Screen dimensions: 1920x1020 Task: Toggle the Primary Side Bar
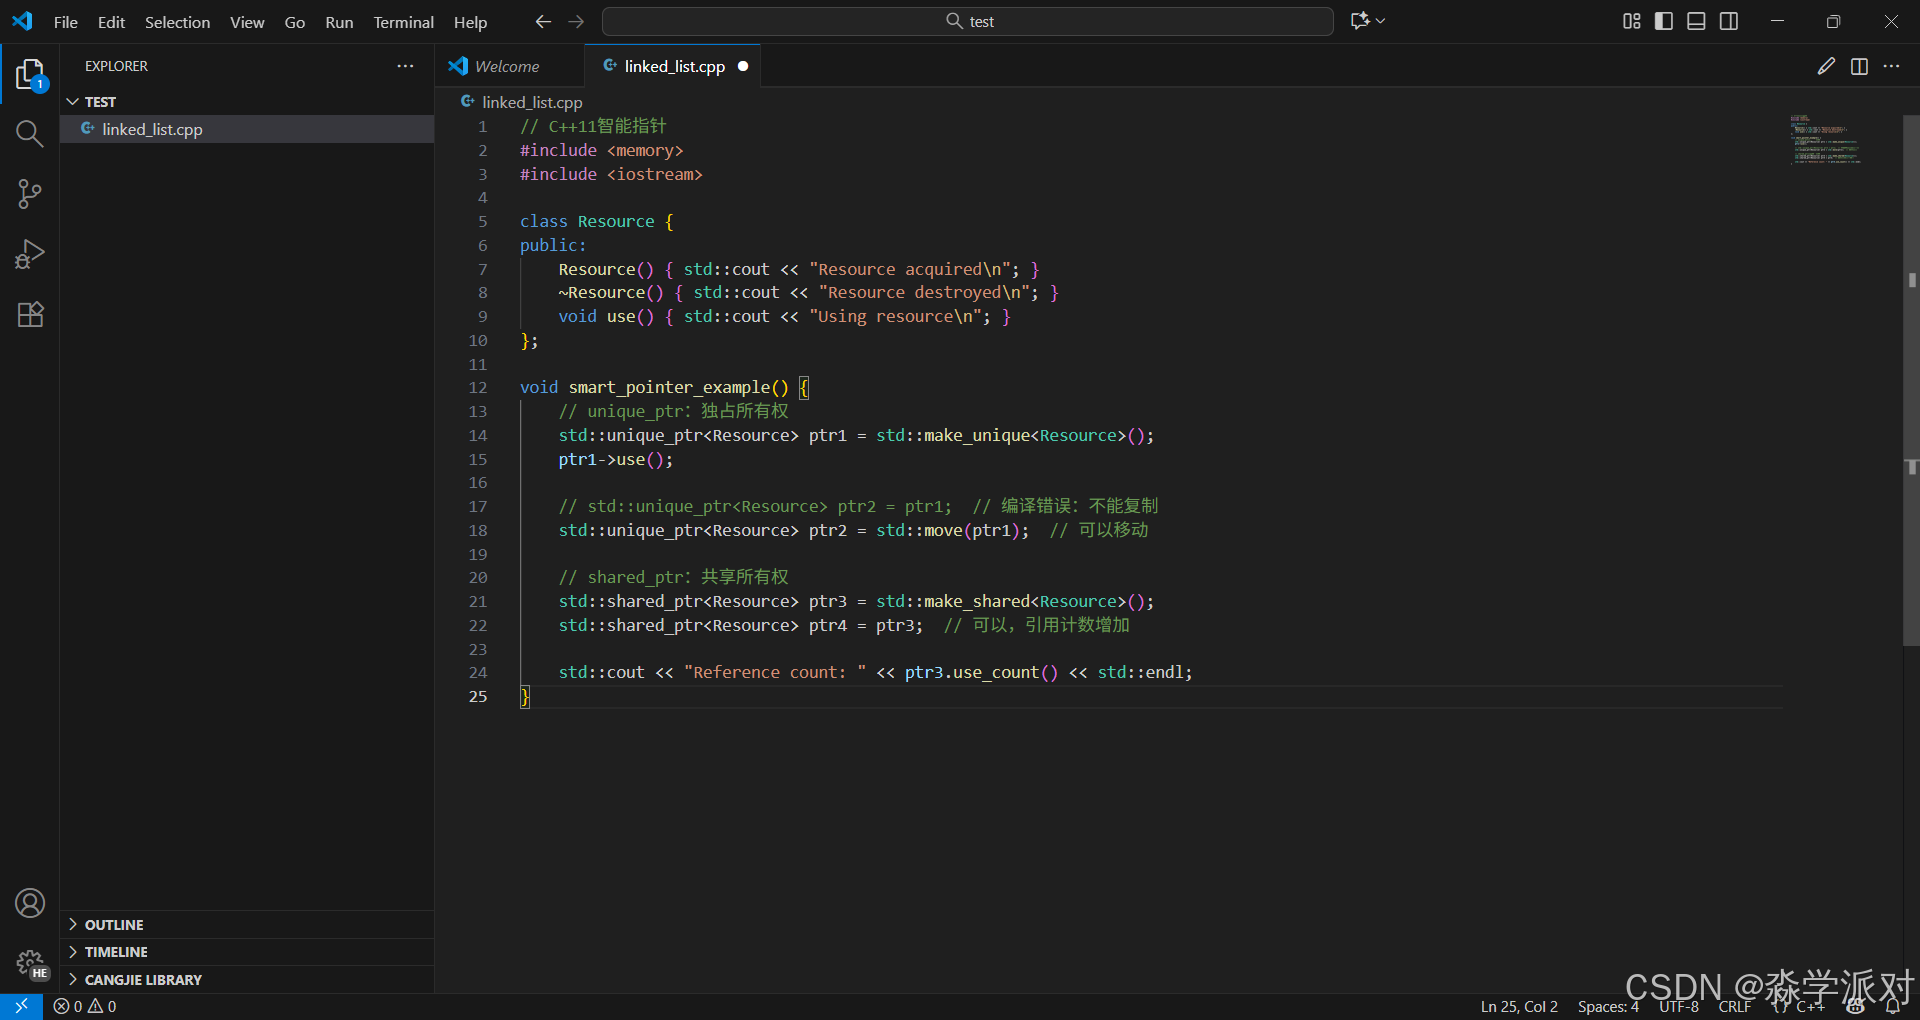point(1664,21)
